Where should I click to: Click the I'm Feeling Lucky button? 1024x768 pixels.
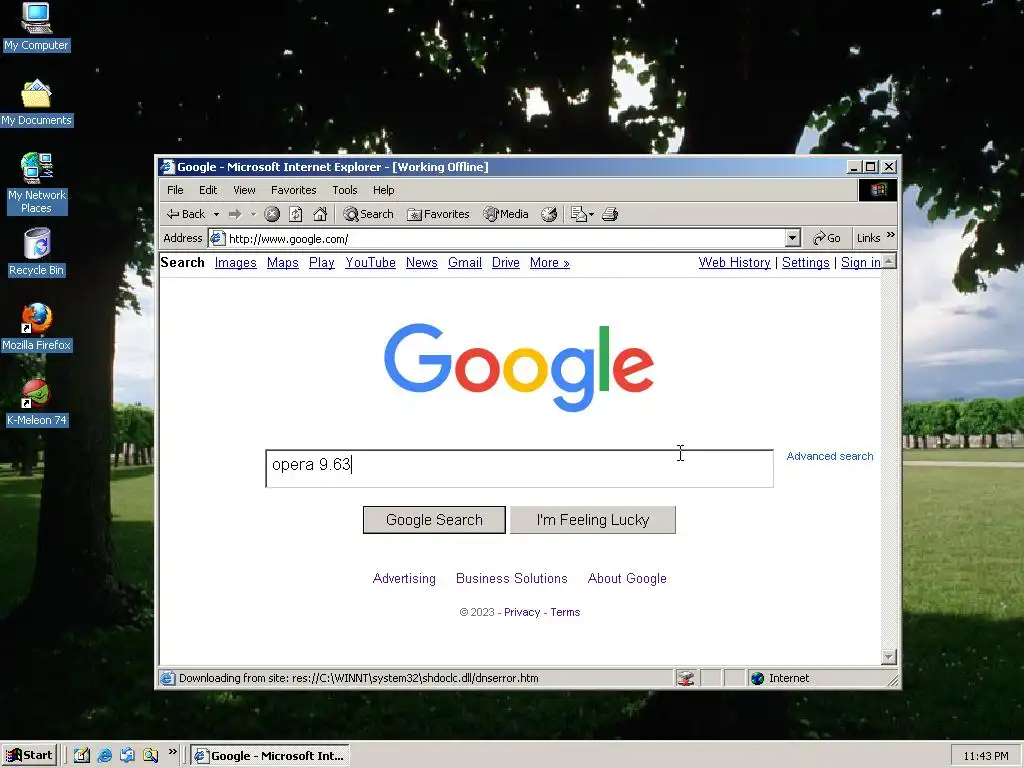coord(593,520)
